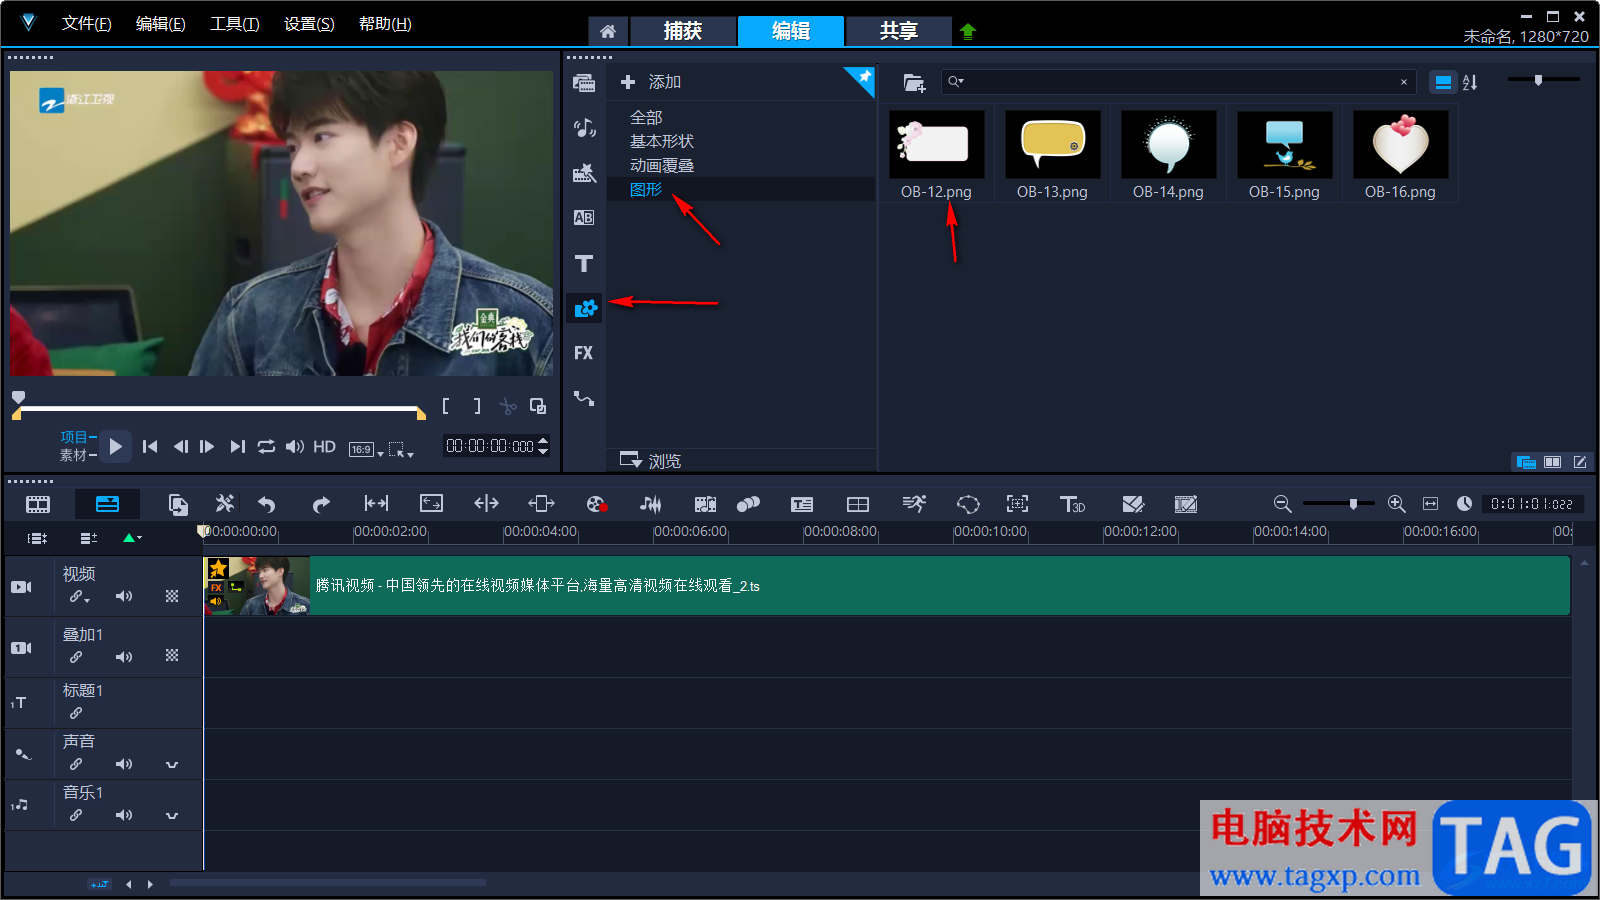Viewport: 1600px width, 900px height.
Task: Open the Title (T) library
Action: pyautogui.click(x=584, y=263)
